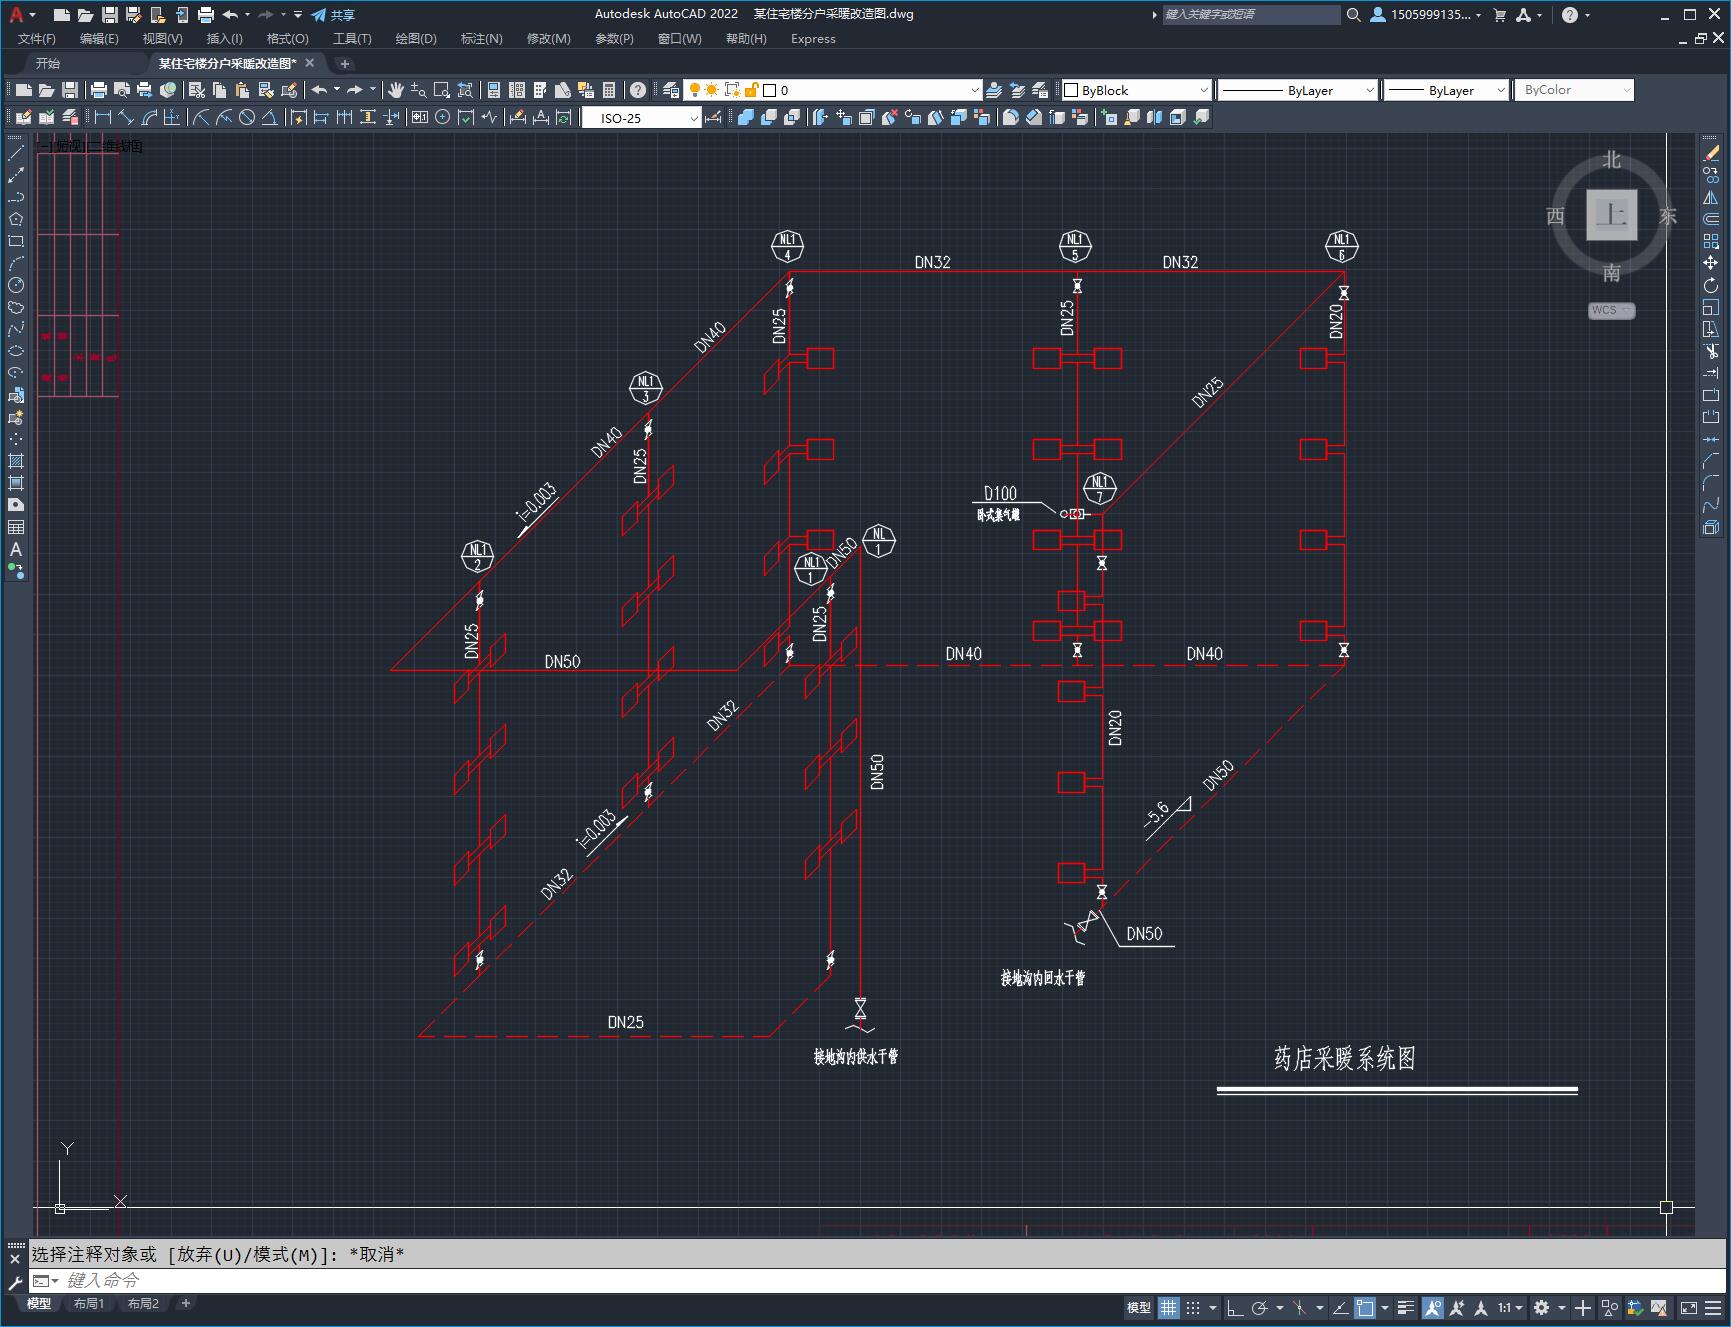Click the 上 top face of ViewCube
This screenshot has height=1327, width=1731.
click(x=1611, y=215)
